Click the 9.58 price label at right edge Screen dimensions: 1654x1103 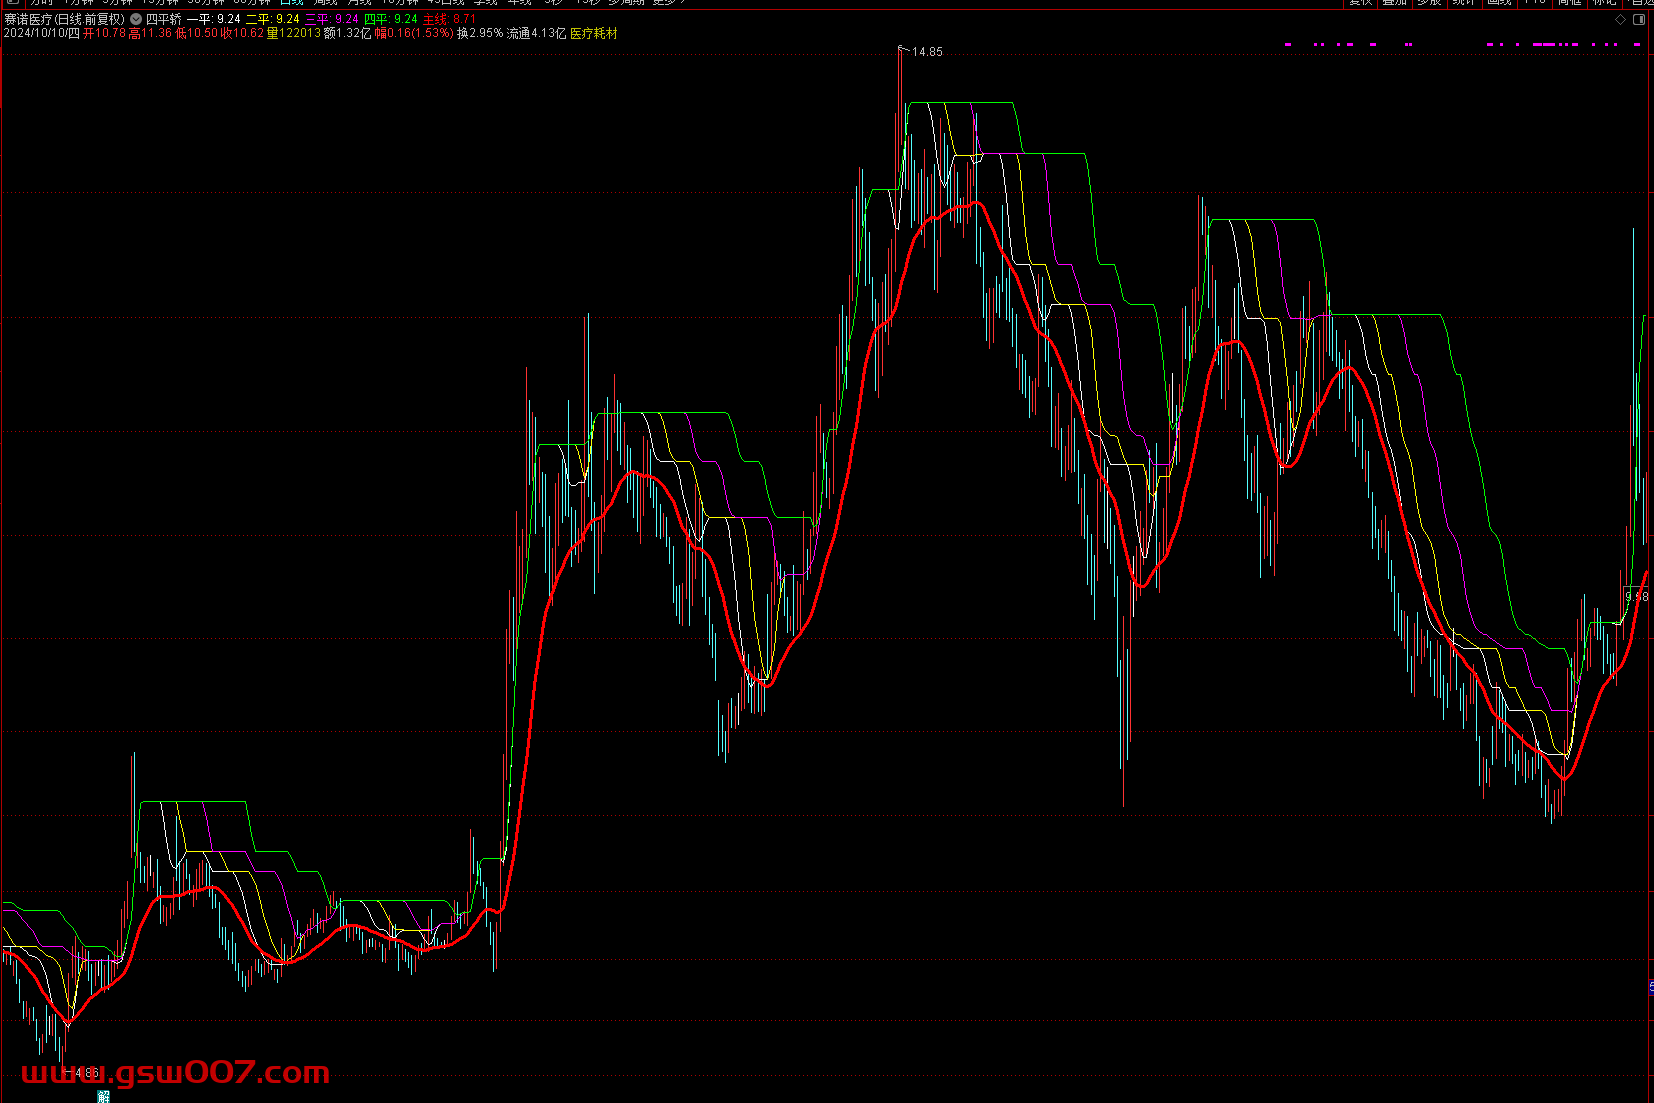(x=1637, y=597)
